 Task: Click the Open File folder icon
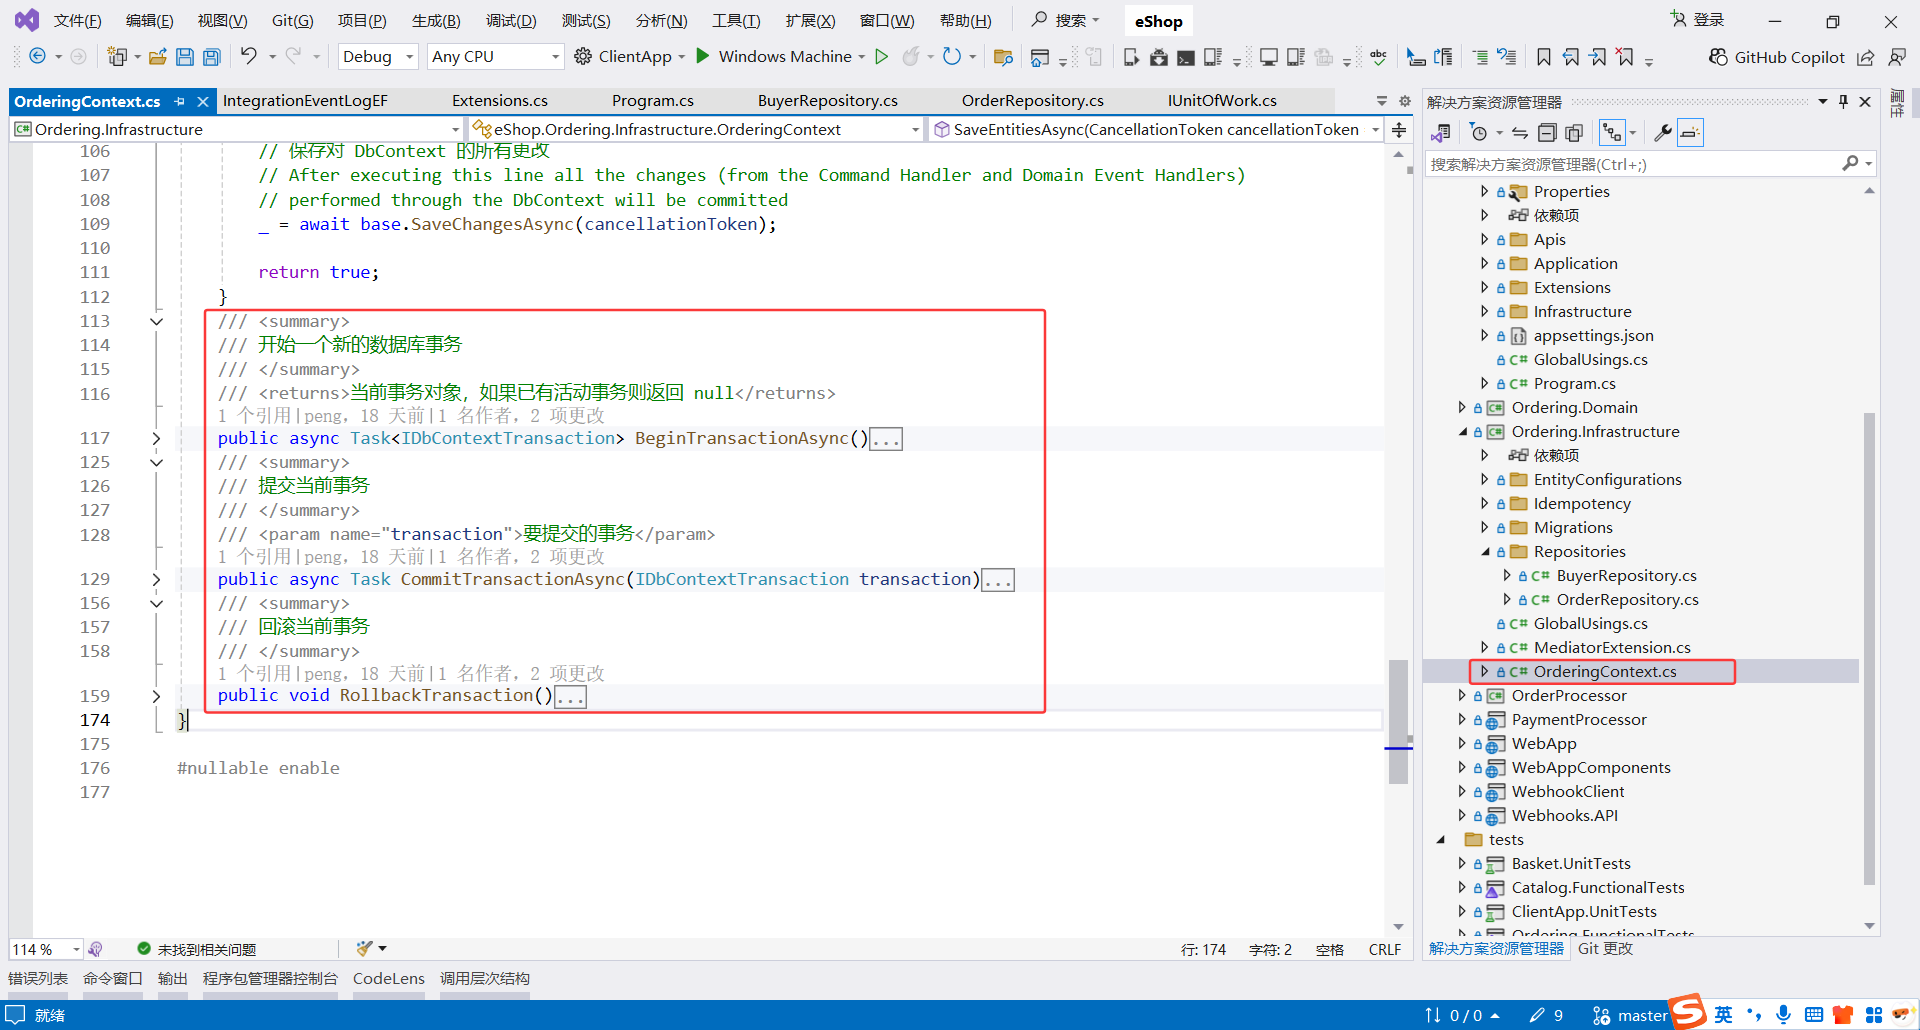158,57
